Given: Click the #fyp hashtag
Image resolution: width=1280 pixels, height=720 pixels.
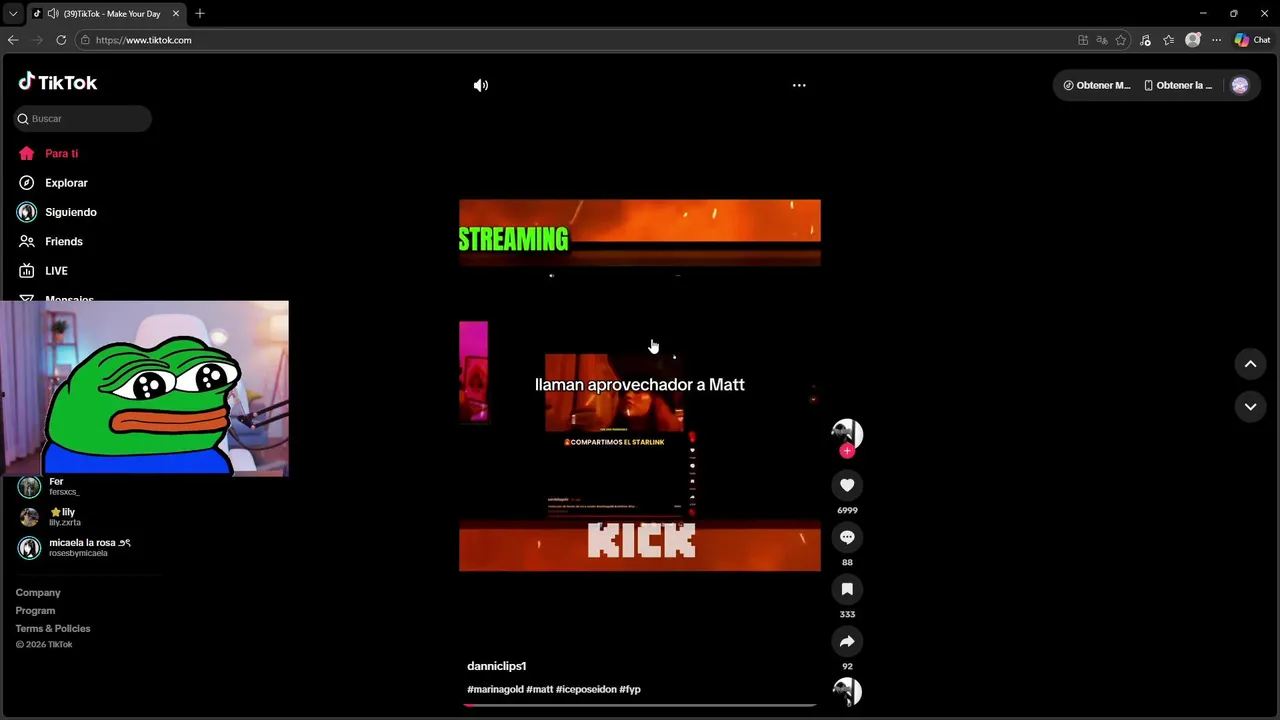Looking at the screenshot, I should pyautogui.click(x=630, y=689).
